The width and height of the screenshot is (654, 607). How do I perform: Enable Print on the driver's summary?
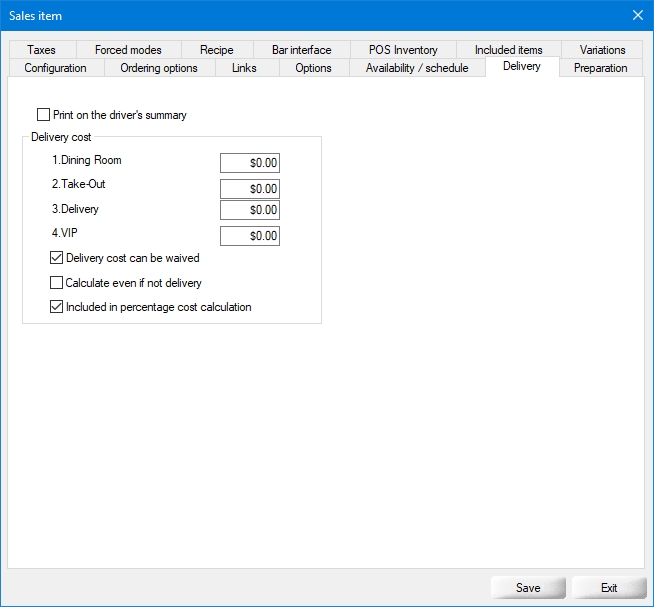tap(44, 115)
